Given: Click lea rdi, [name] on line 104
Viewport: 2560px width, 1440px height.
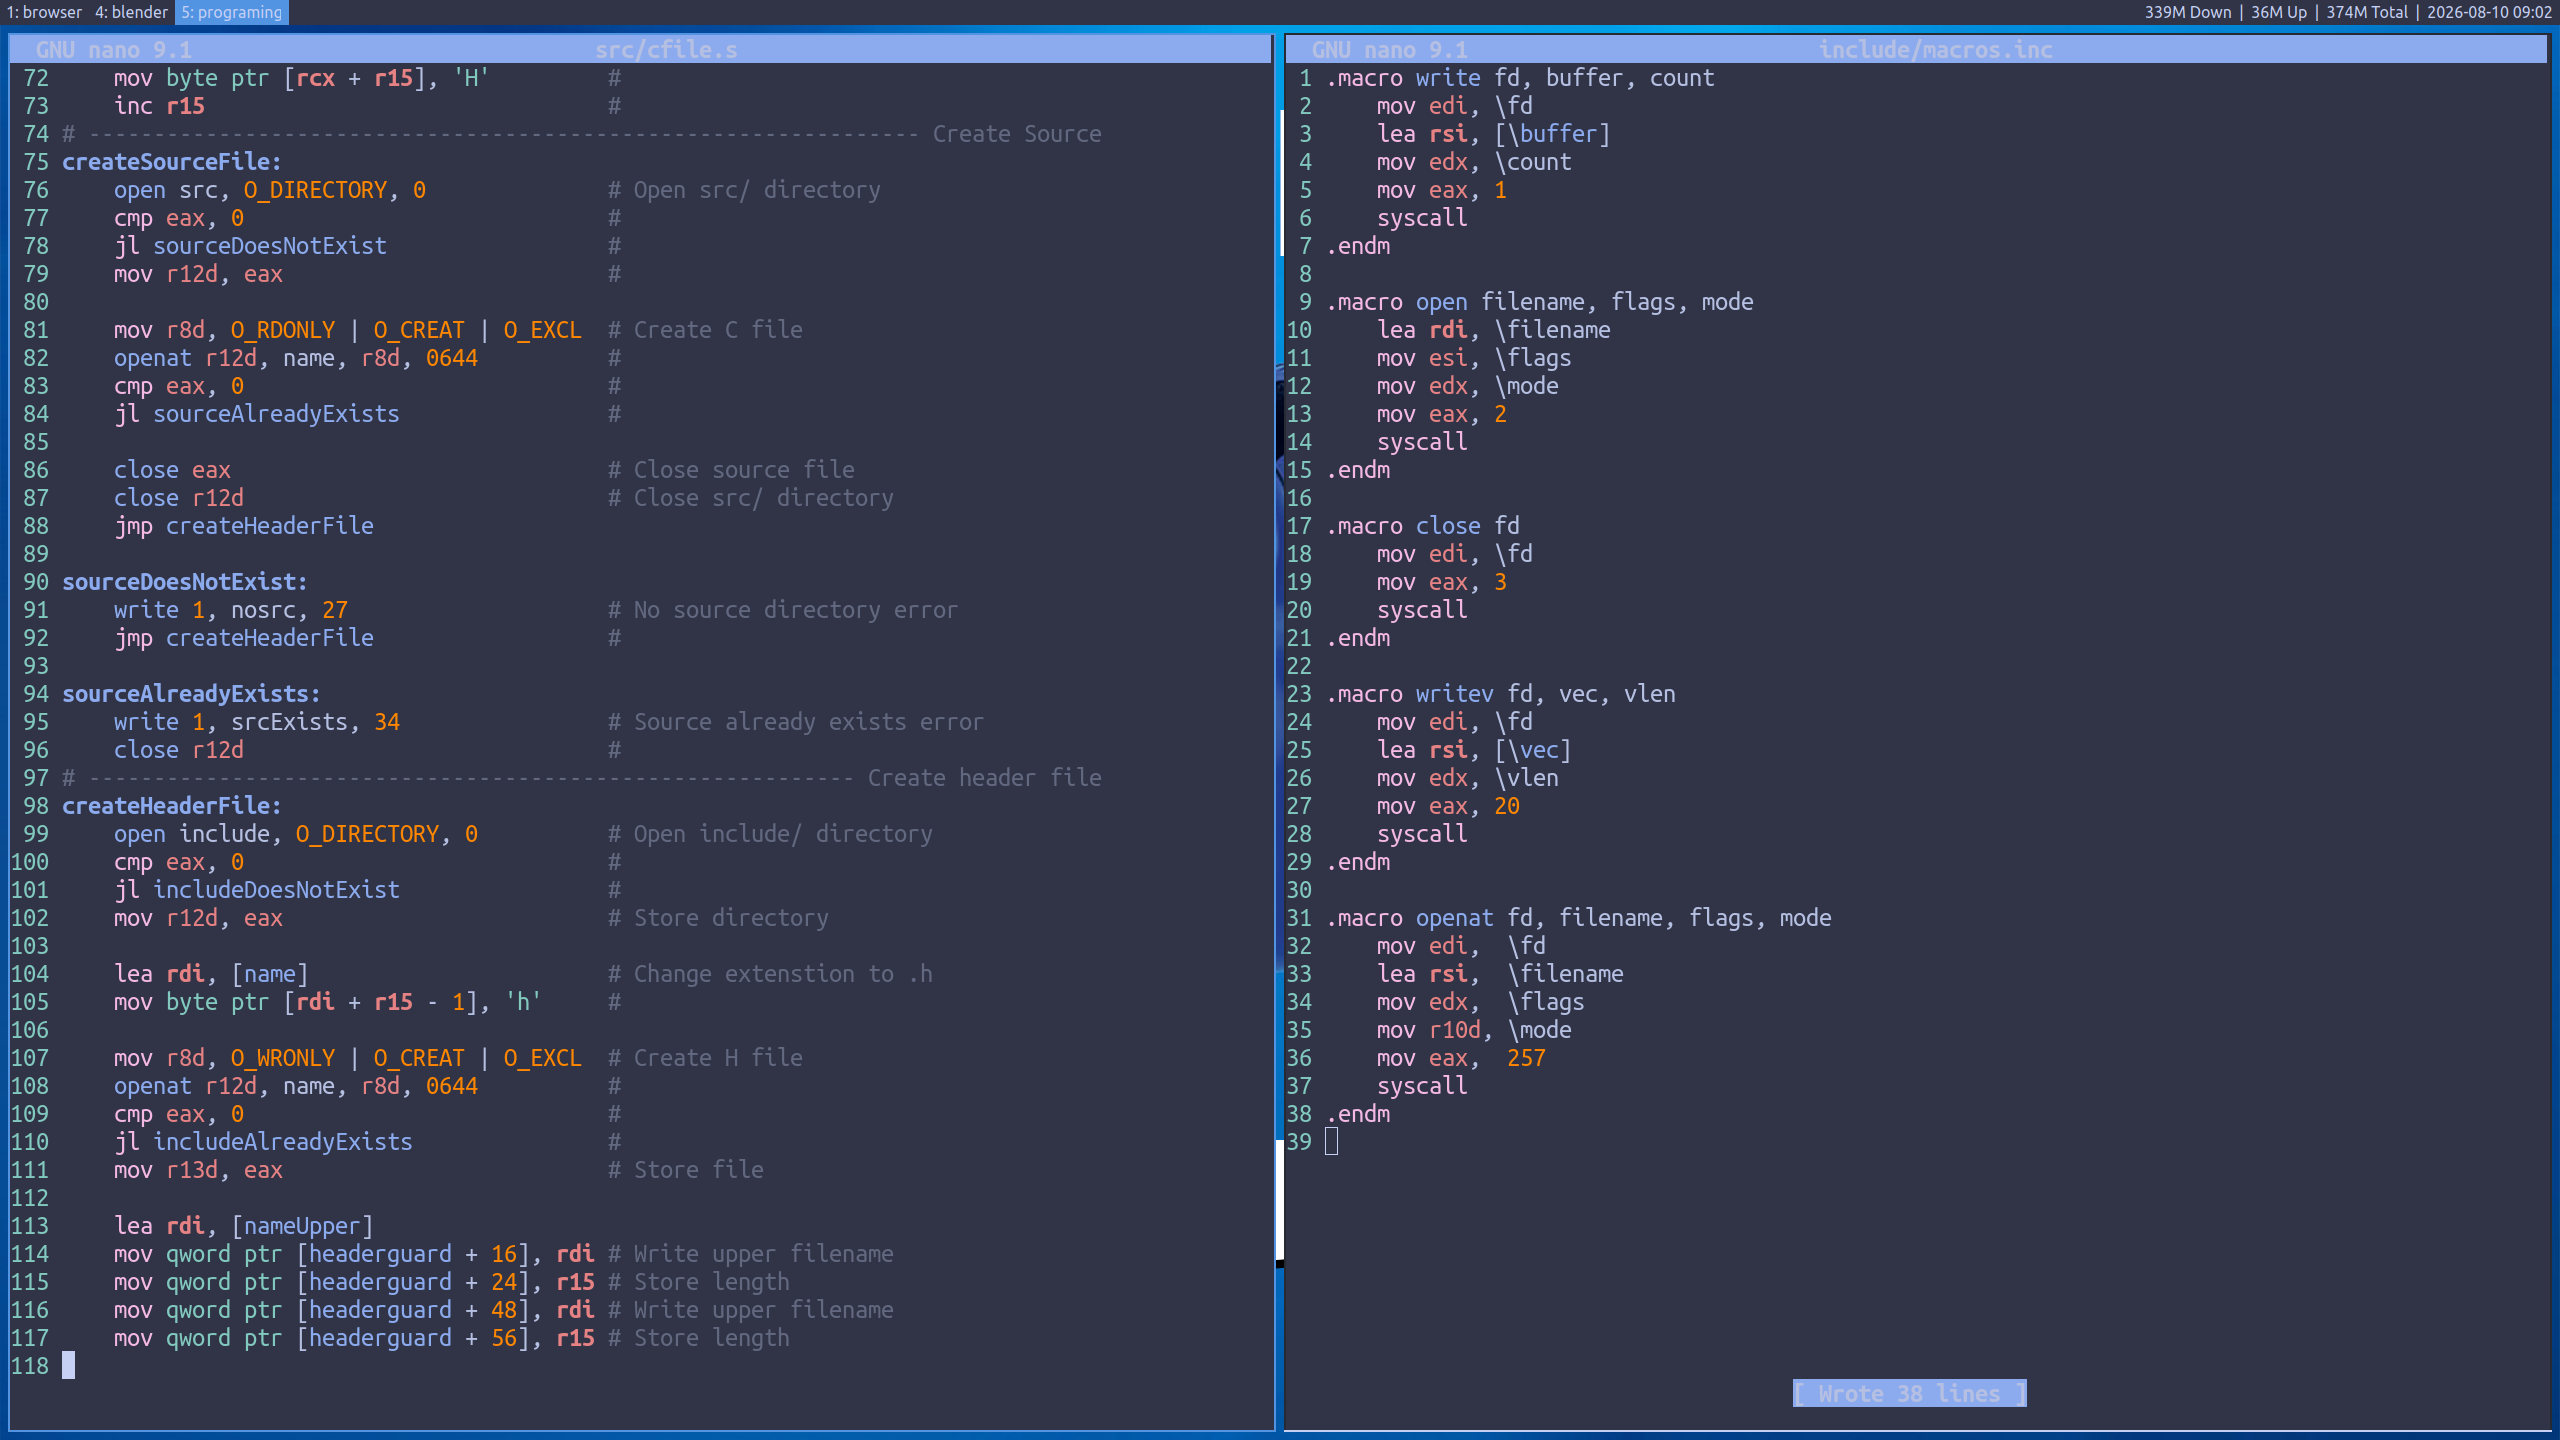Looking at the screenshot, I should point(211,974).
